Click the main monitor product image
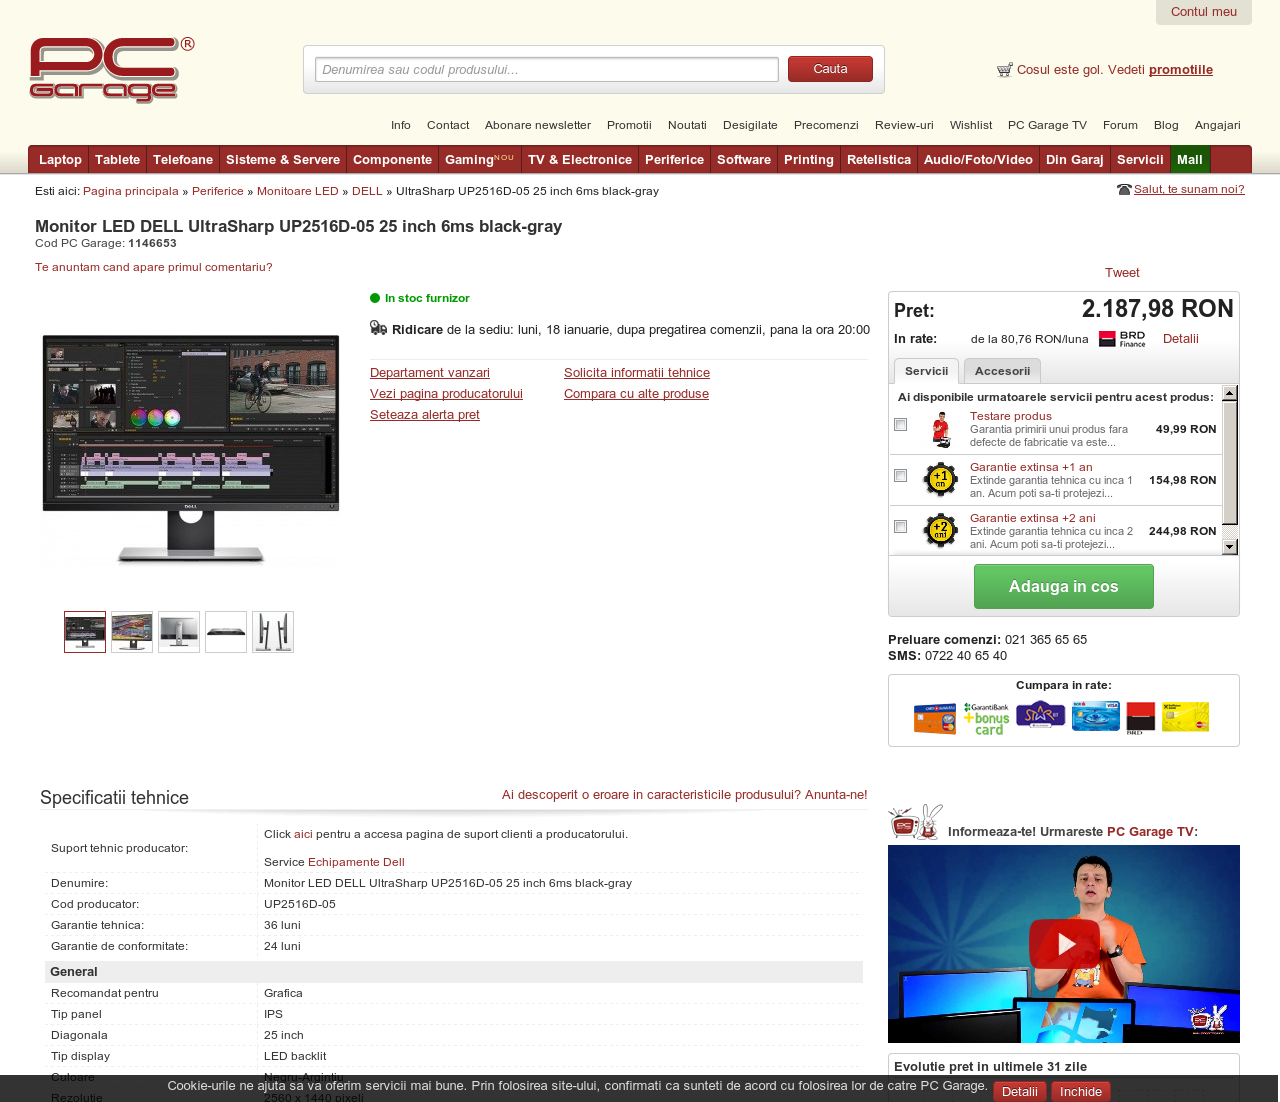1280x1102 pixels. tap(190, 448)
